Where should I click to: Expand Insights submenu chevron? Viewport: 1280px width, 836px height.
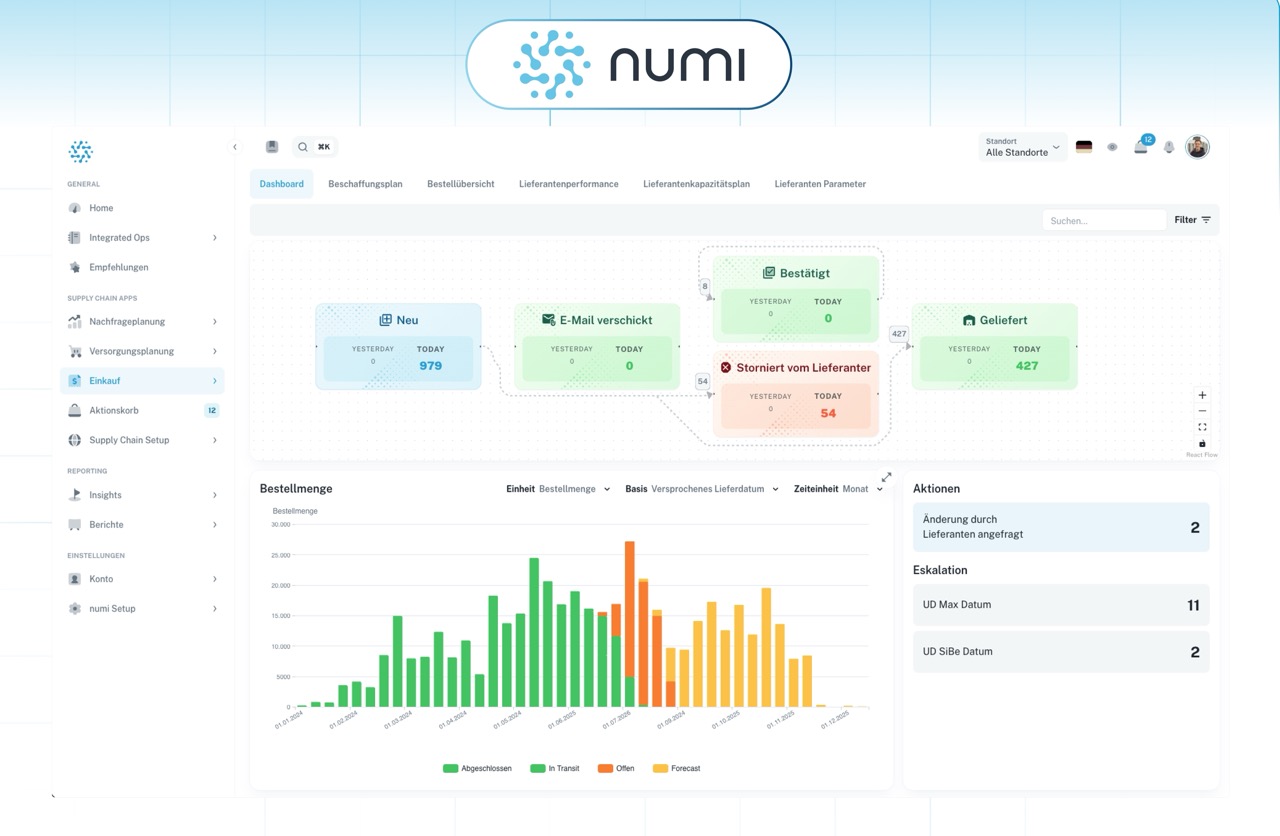pos(215,495)
